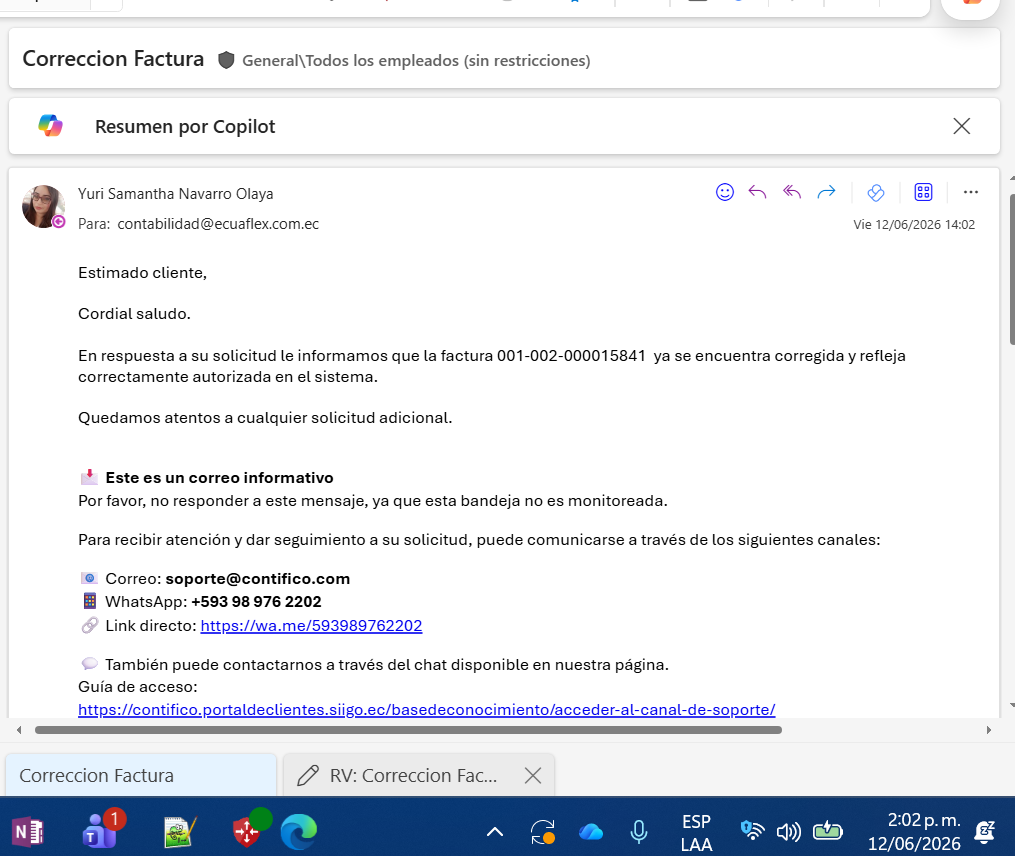Click the vertical scrollbar thumb
Screen dimensions: 1015x856
[1012, 269]
